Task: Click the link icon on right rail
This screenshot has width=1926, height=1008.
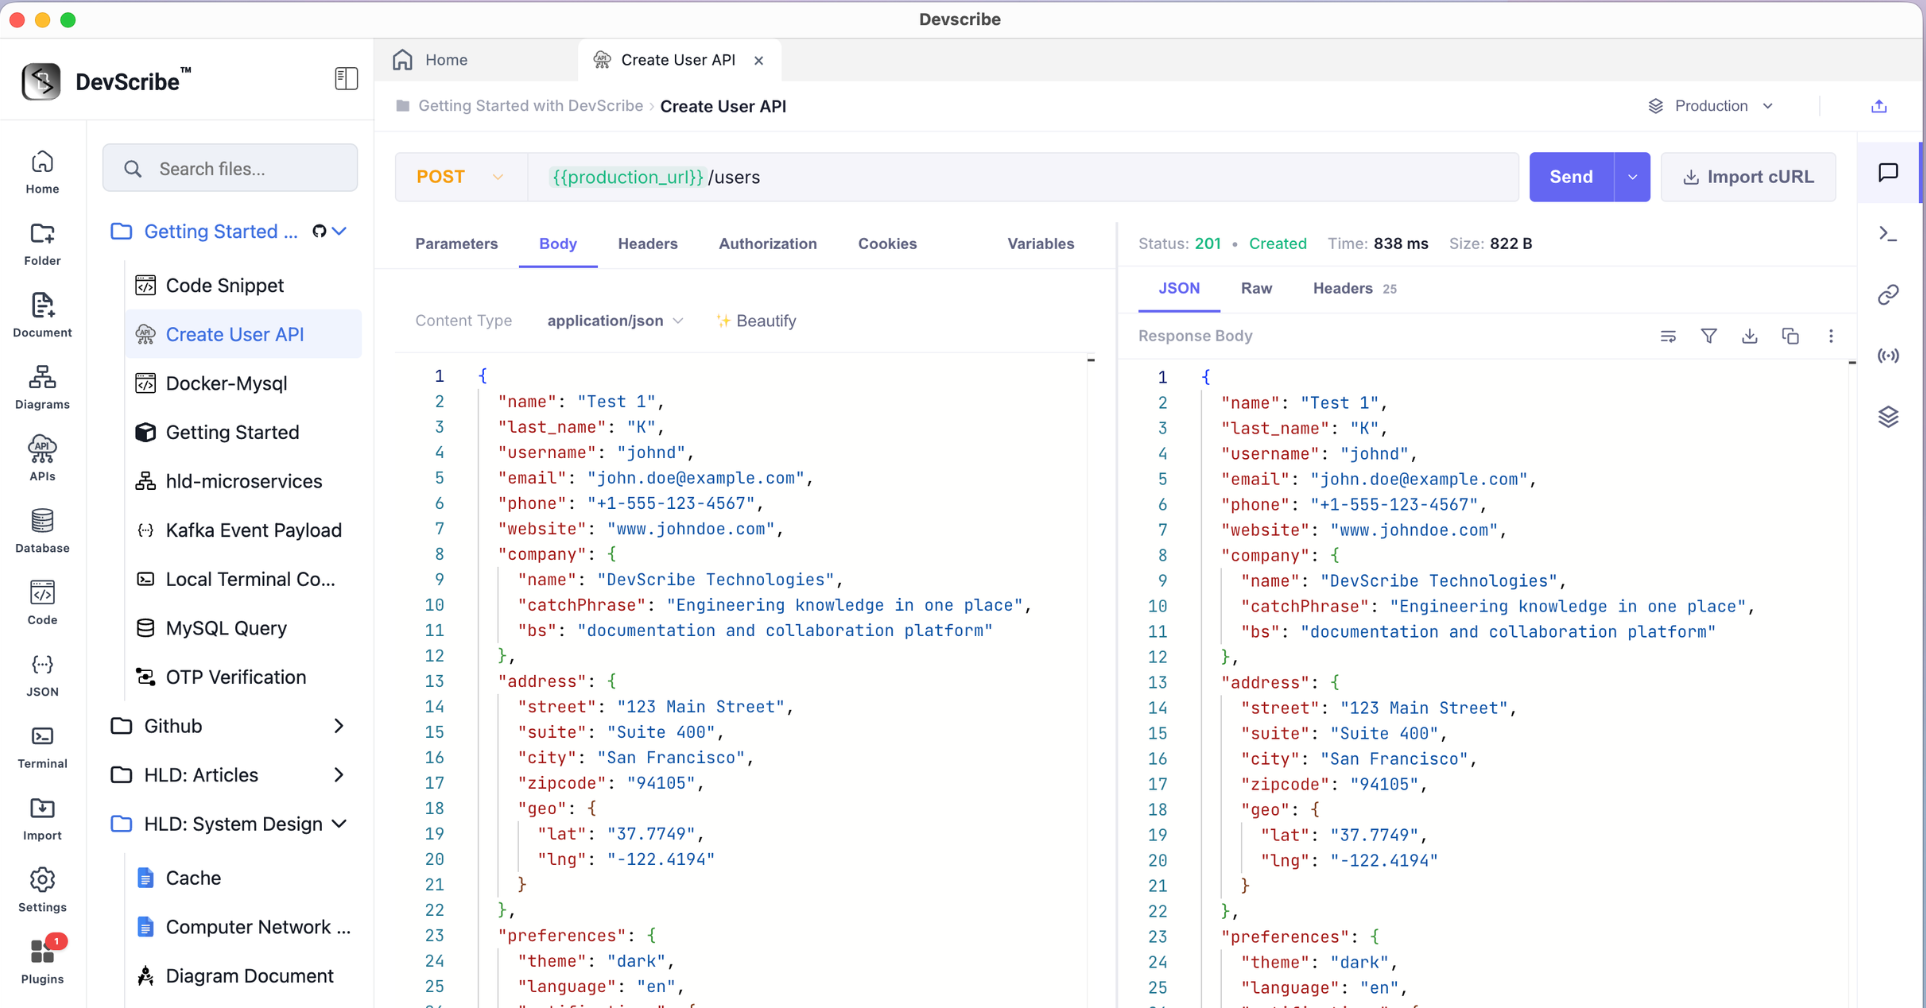Action: (1888, 295)
